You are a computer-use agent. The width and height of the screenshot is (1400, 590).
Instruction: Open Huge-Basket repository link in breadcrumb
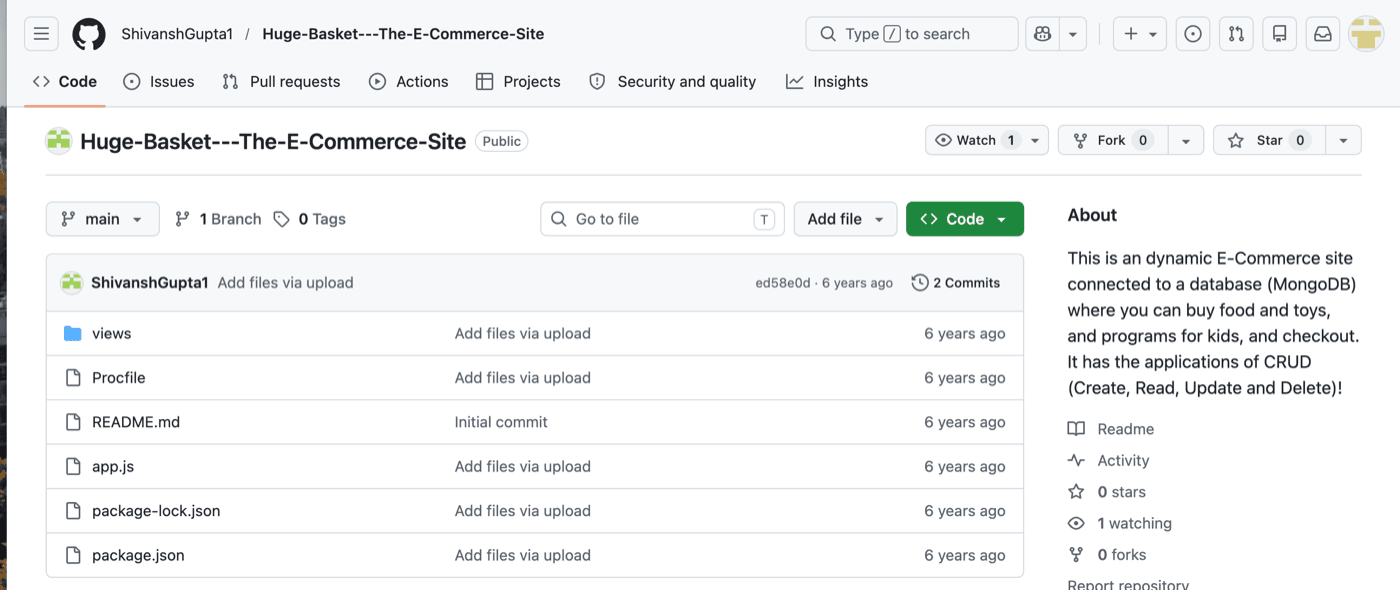[x=403, y=34]
